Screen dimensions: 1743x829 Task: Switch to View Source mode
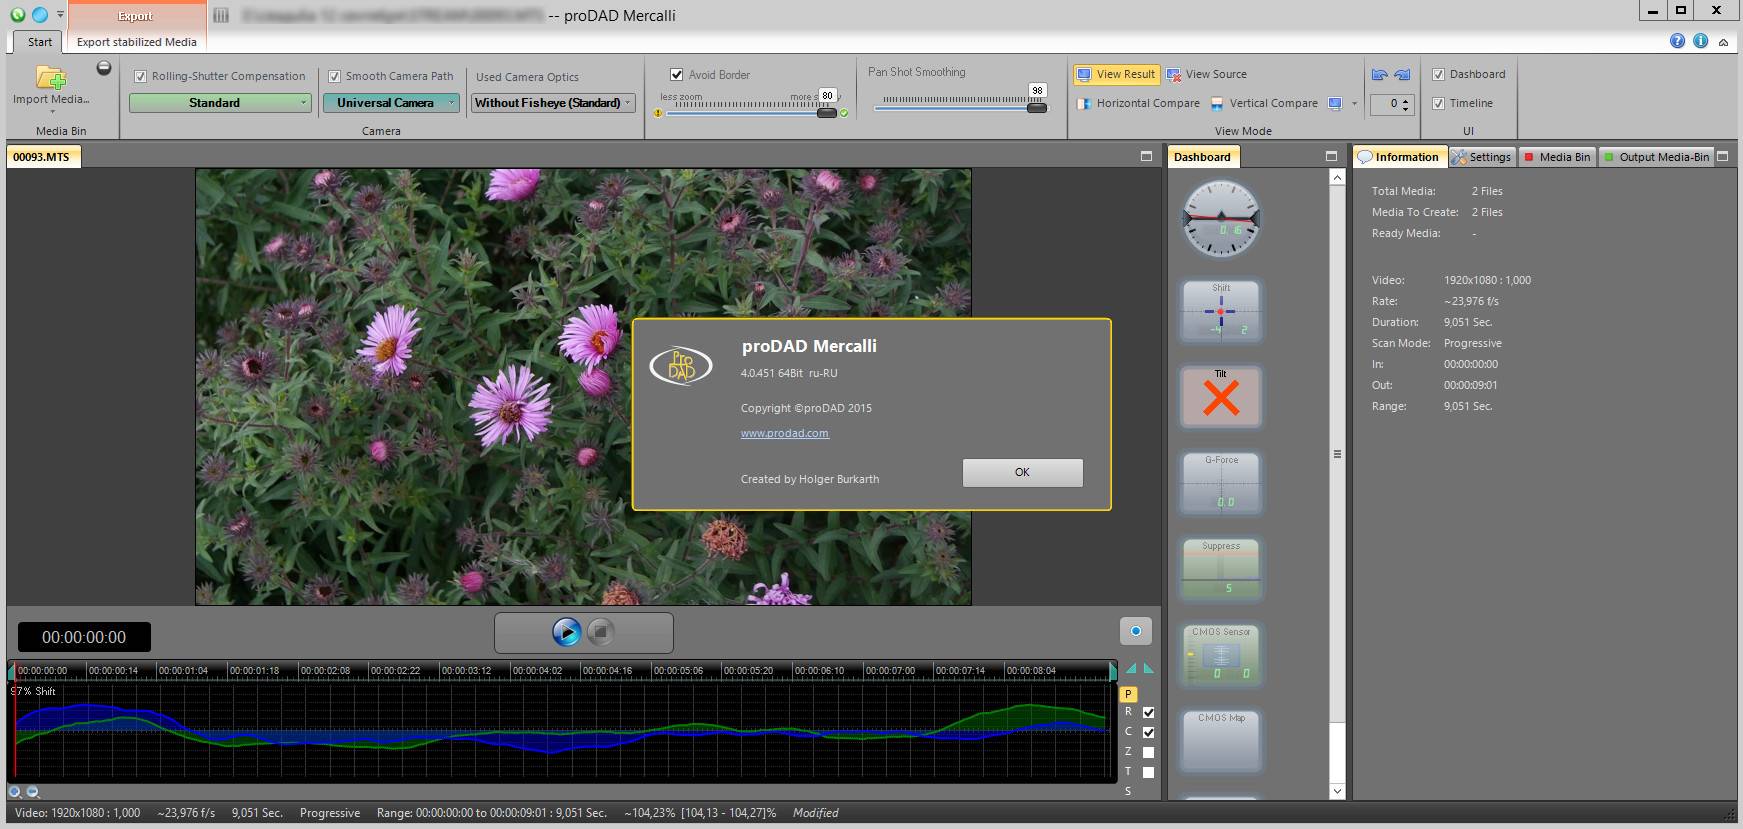(1207, 74)
